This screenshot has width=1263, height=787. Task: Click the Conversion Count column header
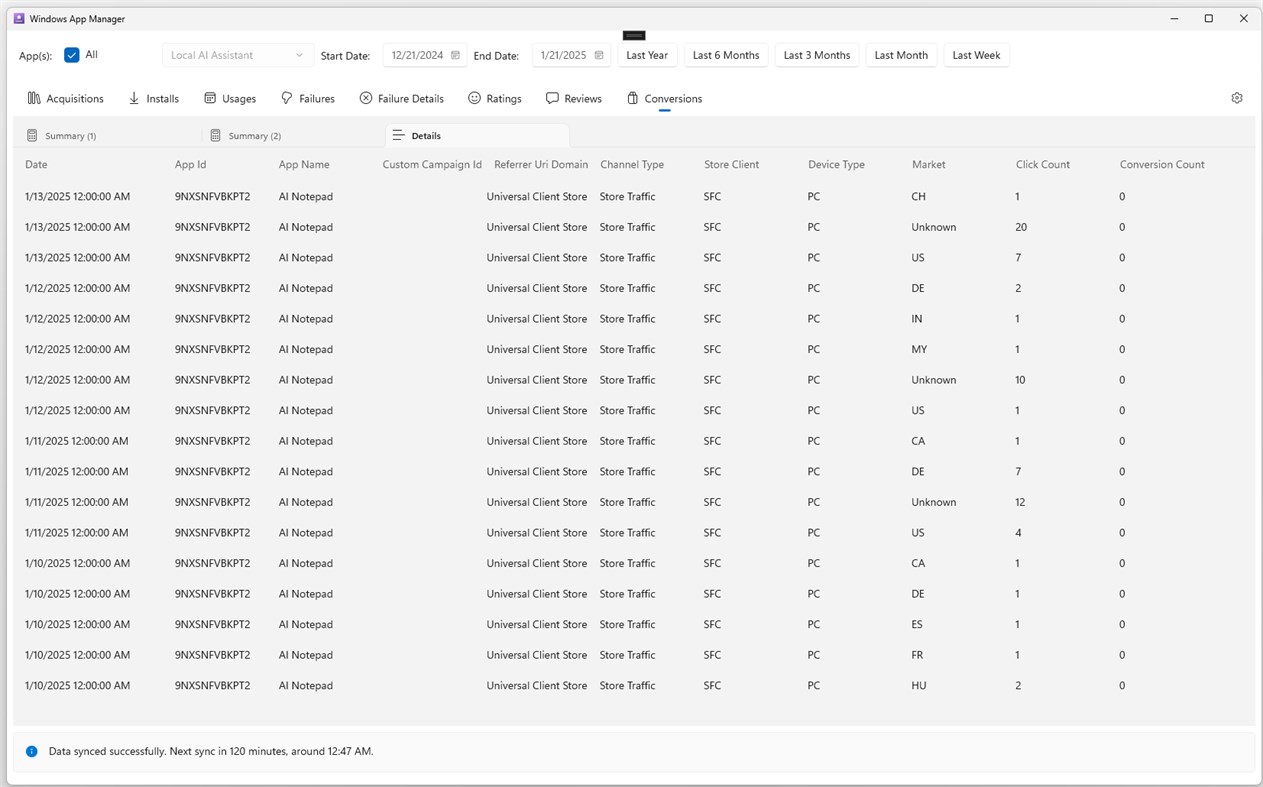pos(1162,164)
